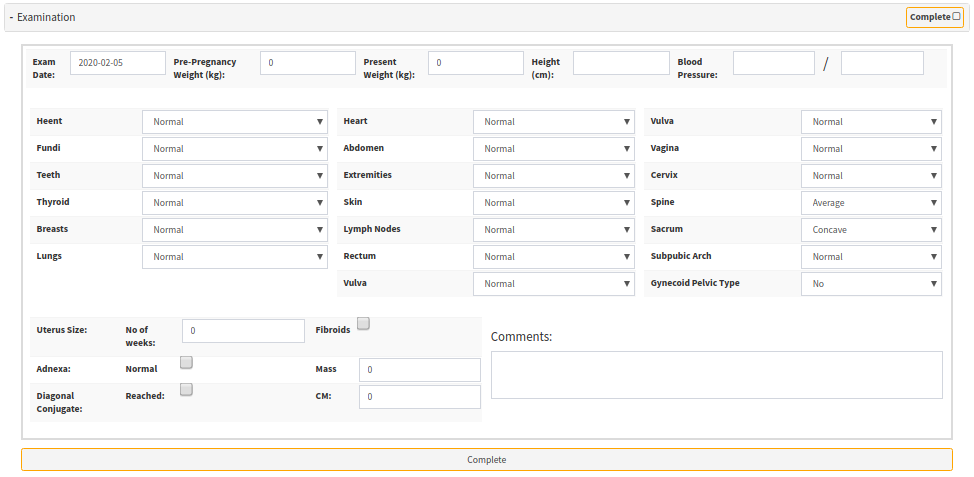Open the Heent dropdown

235,122
